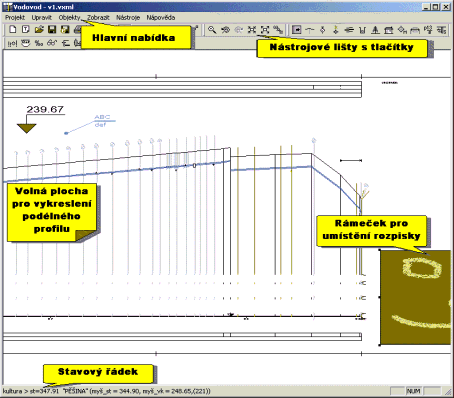Click the document with T template icon

[26, 29]
